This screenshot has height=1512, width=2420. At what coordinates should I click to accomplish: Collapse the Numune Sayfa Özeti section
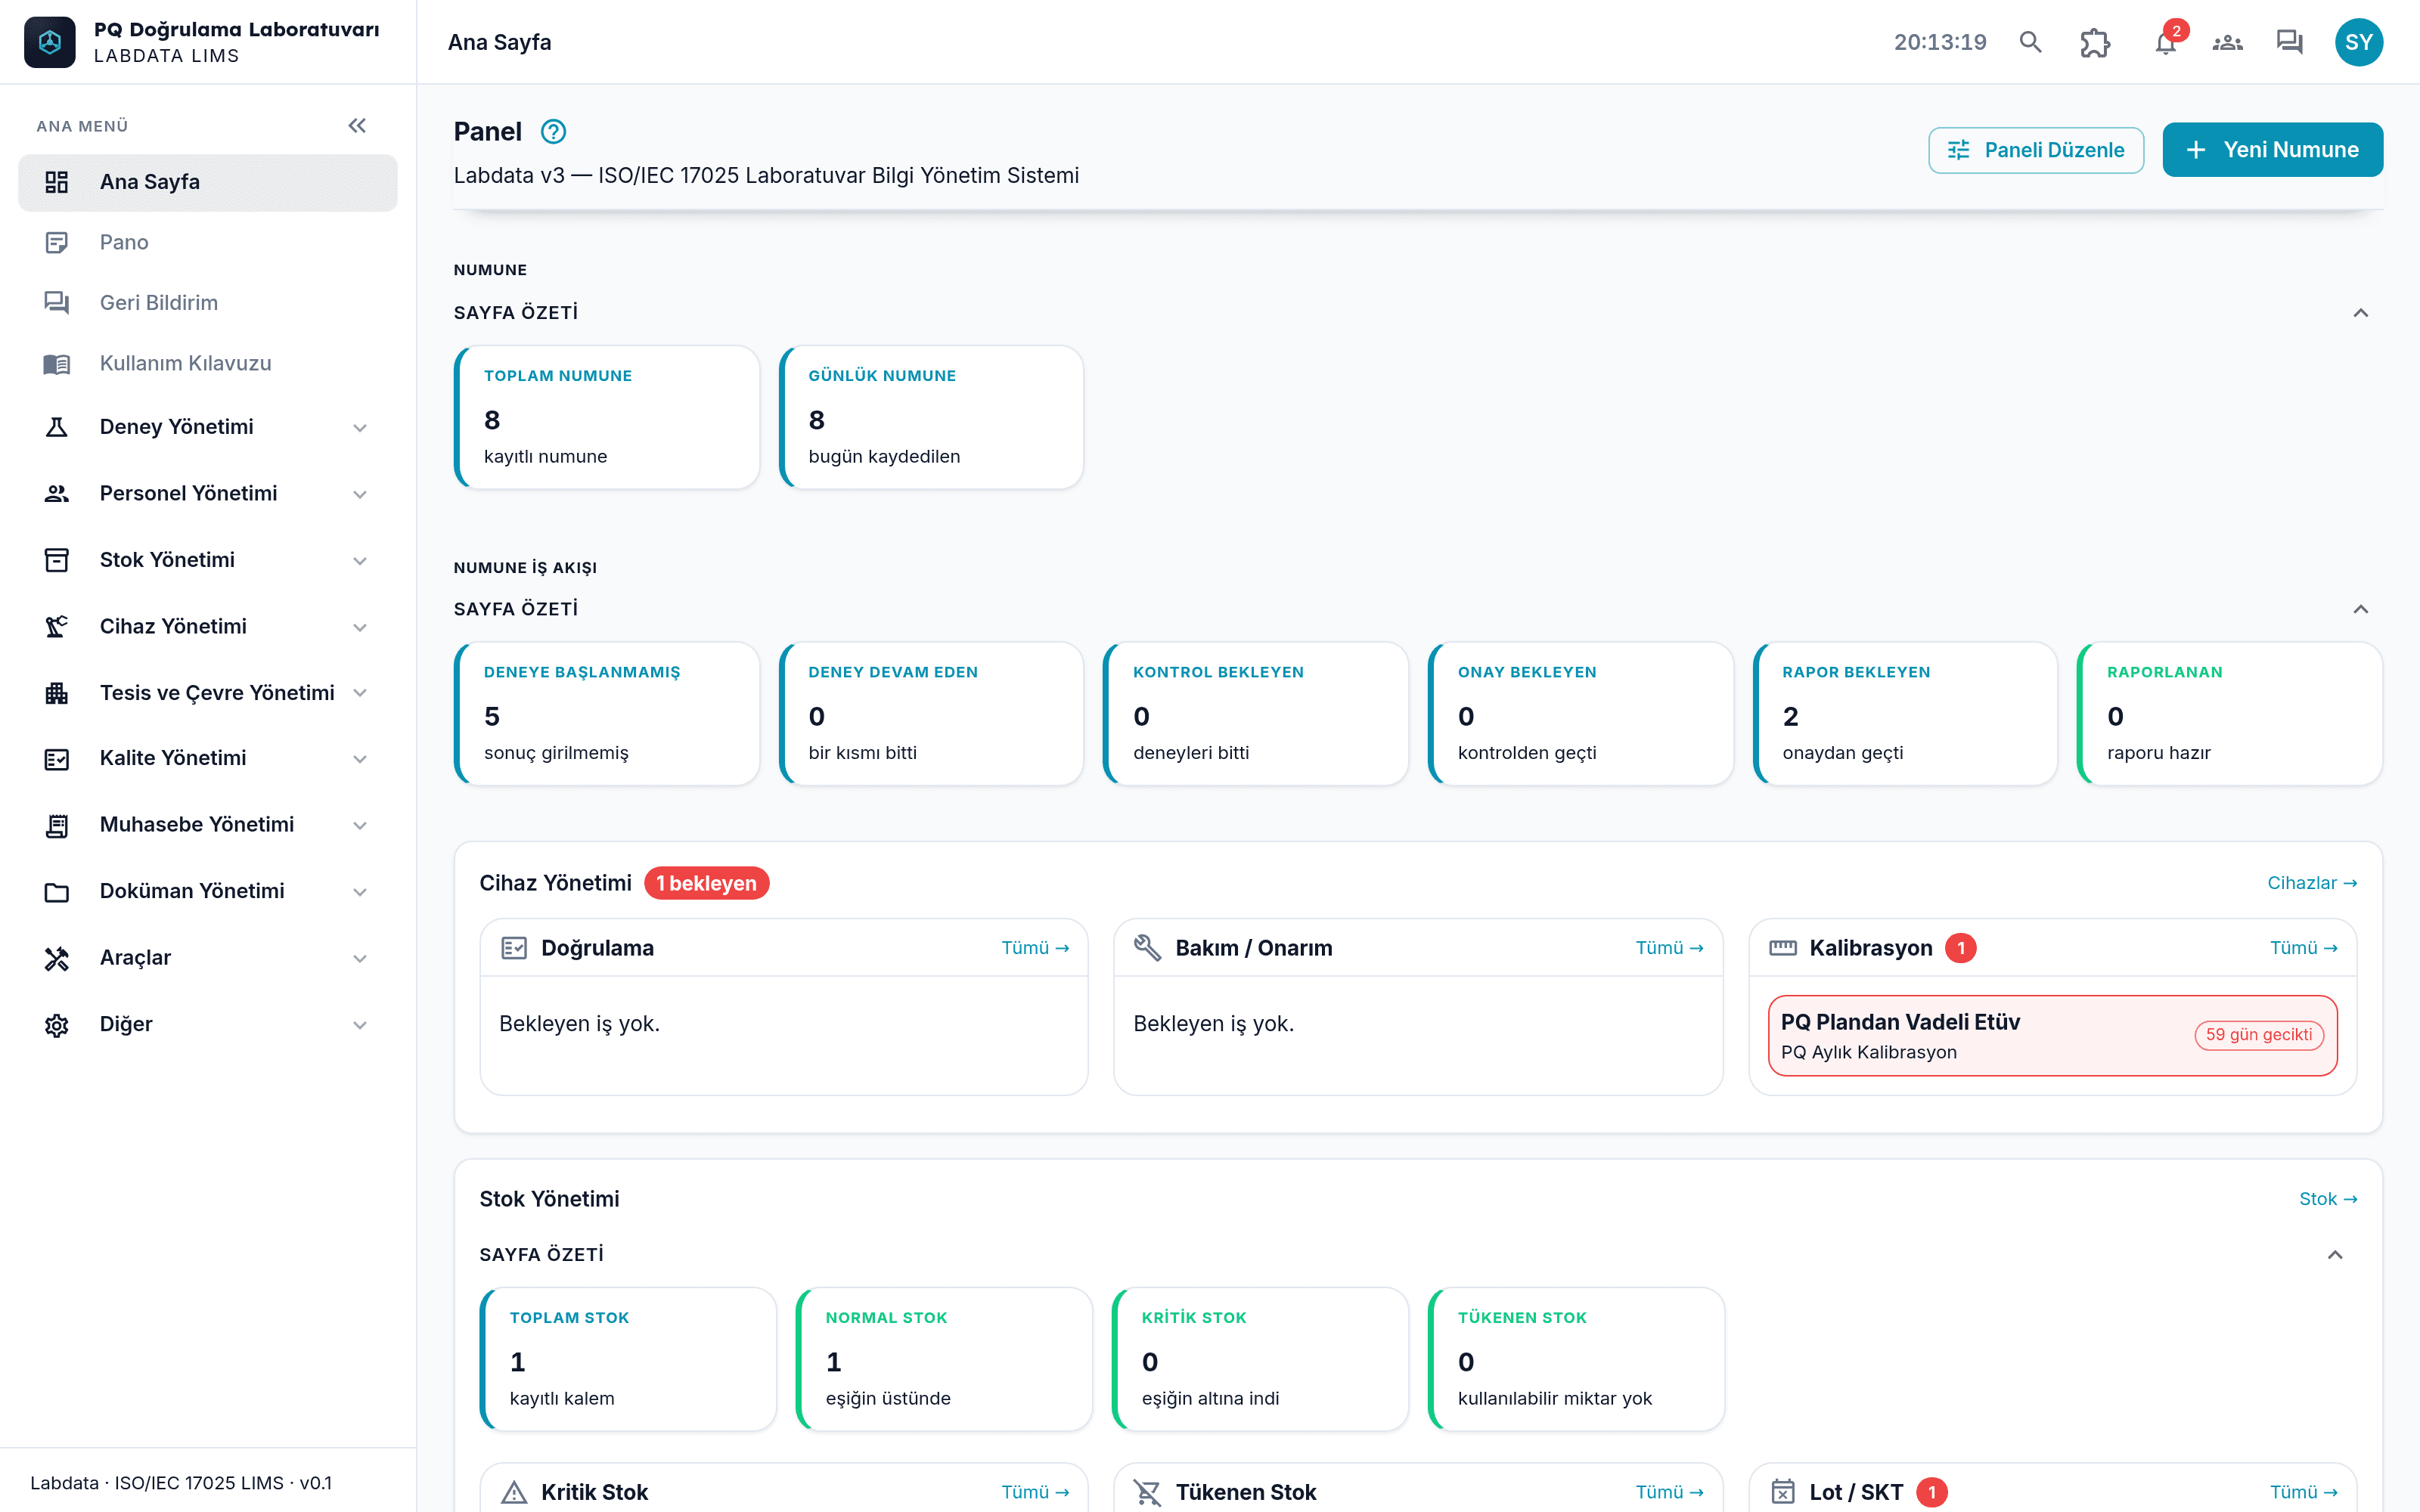(x=2360, y=313)
